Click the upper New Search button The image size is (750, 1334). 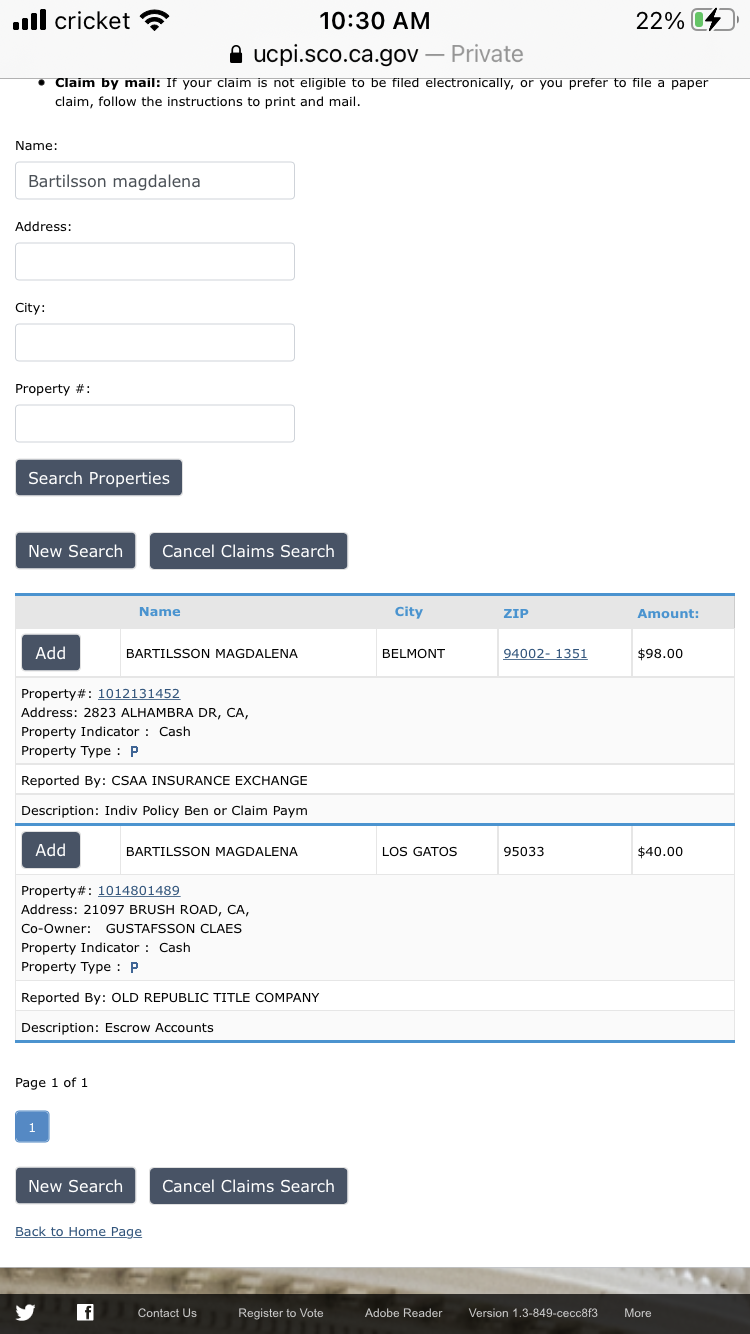coord(76,551)
